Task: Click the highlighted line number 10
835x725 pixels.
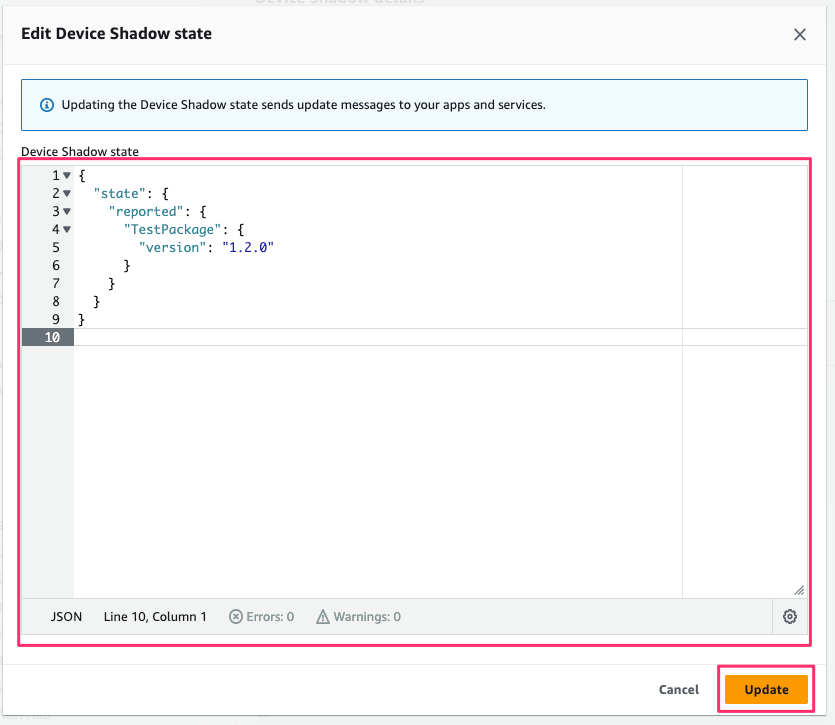Action: pos(52,337)
